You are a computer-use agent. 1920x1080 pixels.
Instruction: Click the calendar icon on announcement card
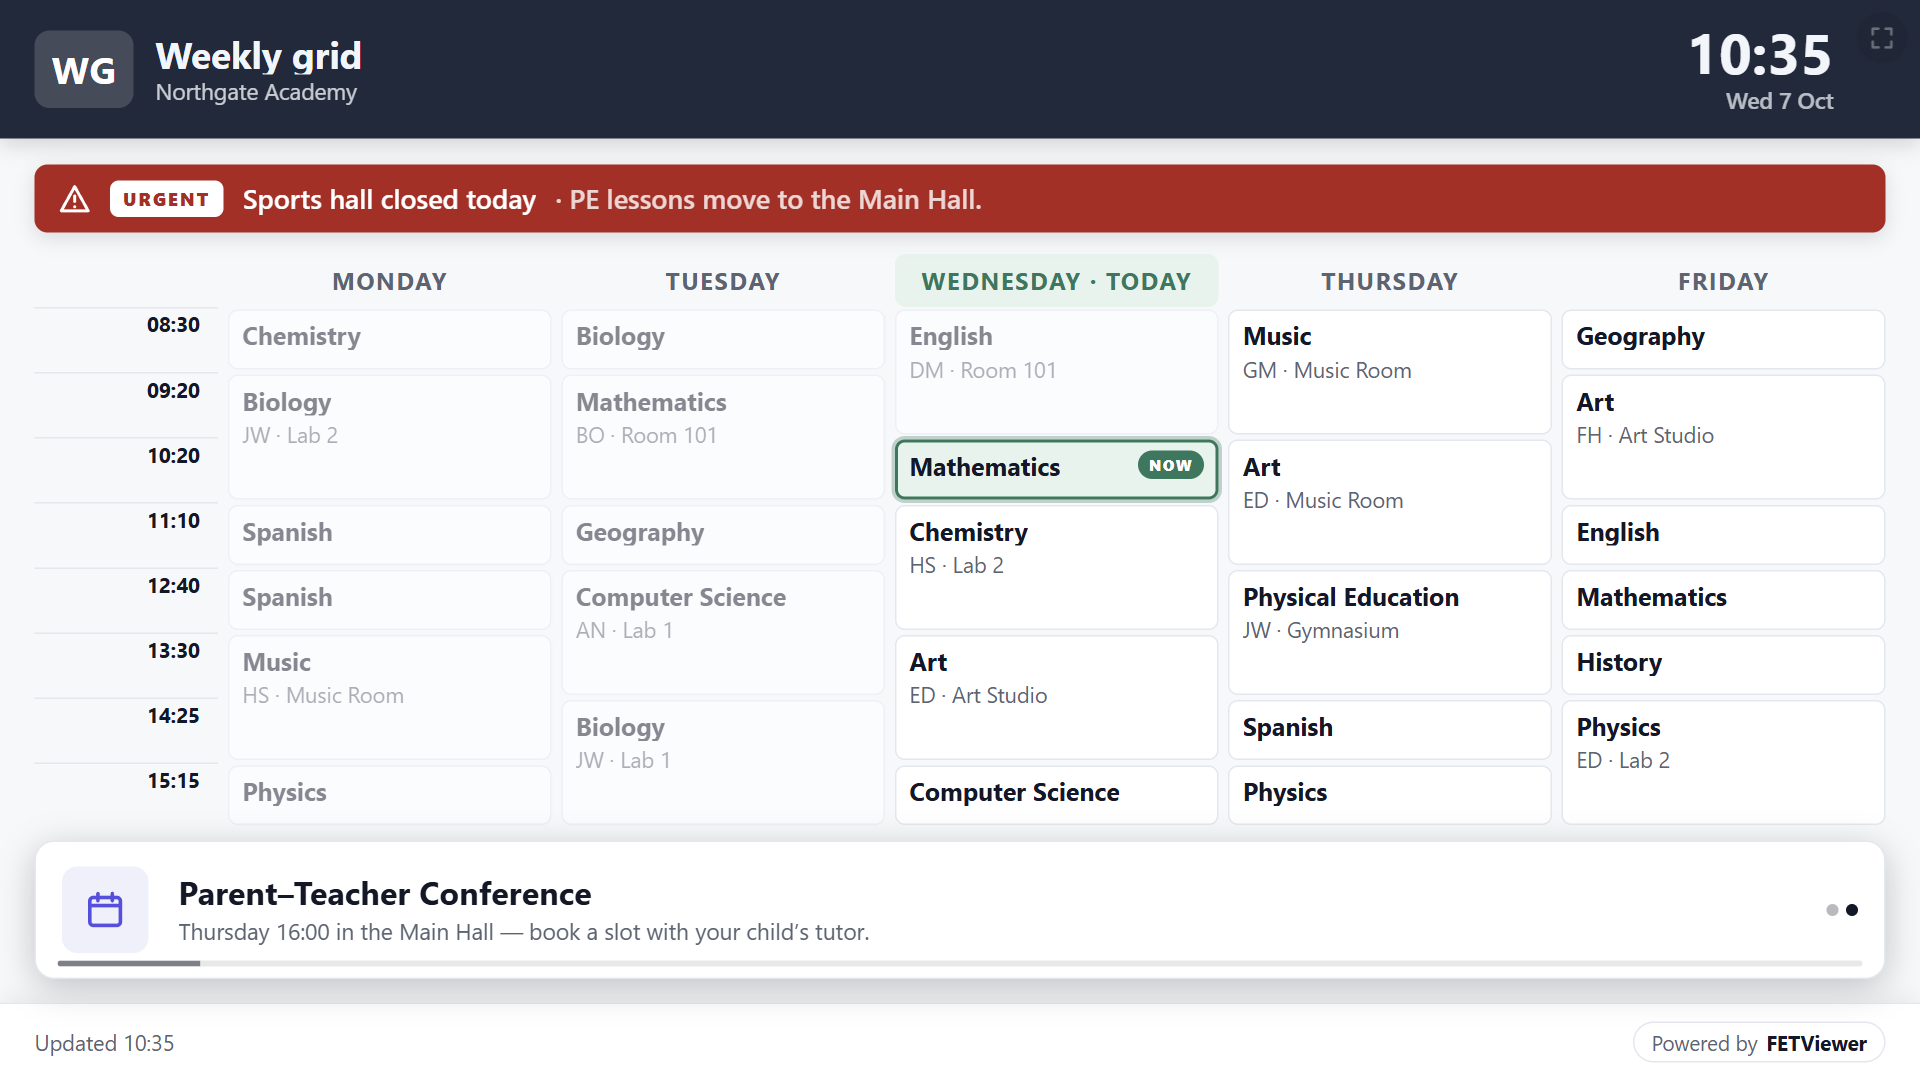pos(105,909)
